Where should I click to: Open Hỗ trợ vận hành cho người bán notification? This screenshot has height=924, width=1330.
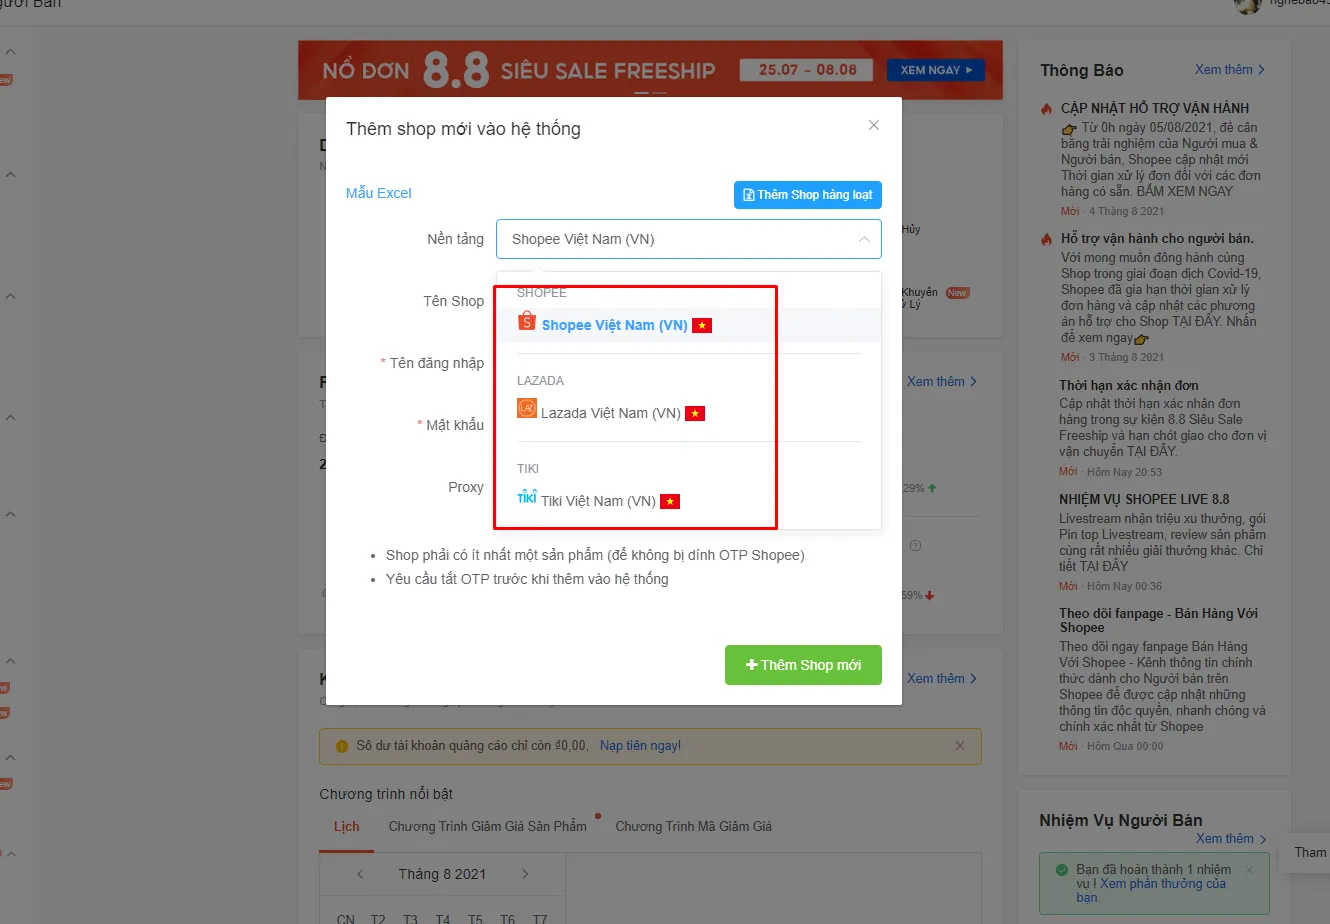coord(1157,239)
